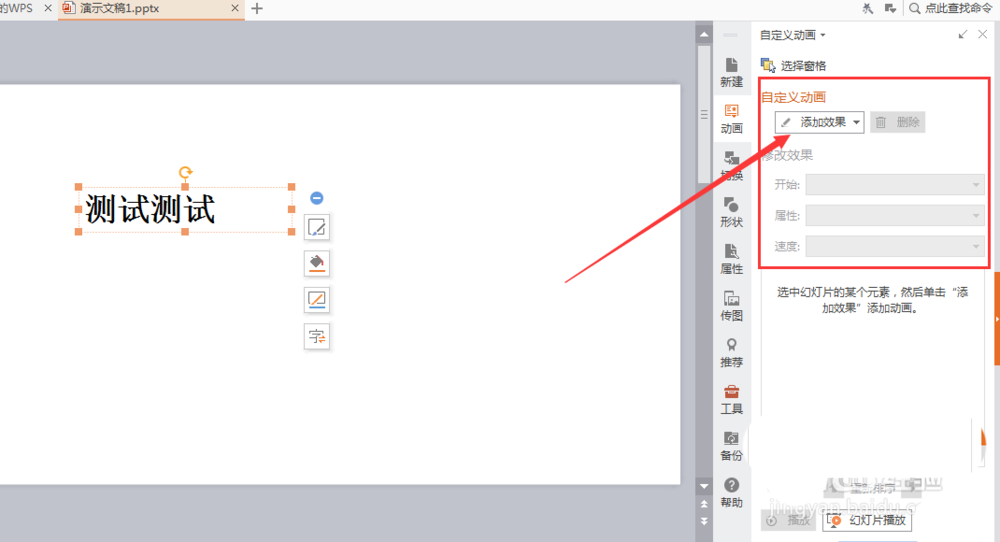Open the 工具 (Tools) sidebar panel

[732, 400]
